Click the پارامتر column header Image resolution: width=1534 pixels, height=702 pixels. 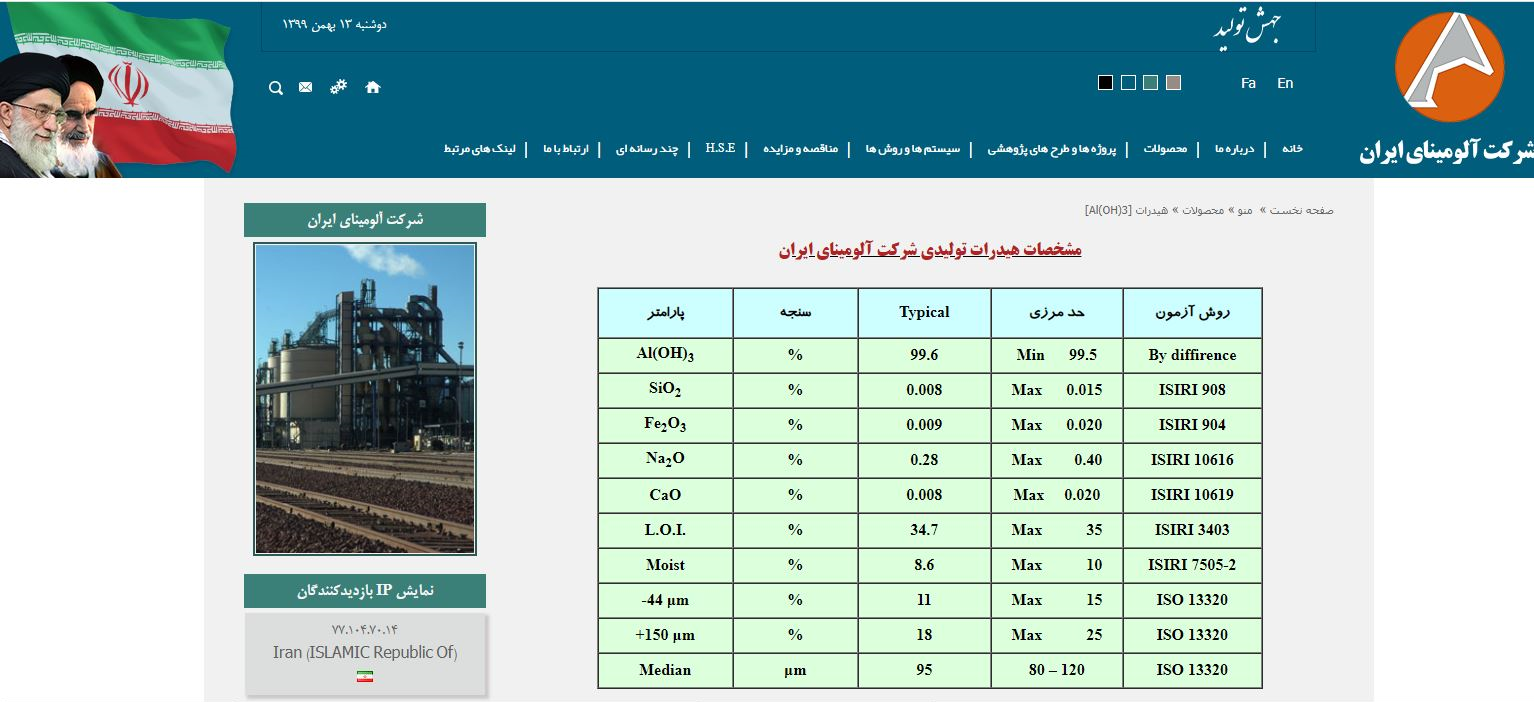coord(665,312)
